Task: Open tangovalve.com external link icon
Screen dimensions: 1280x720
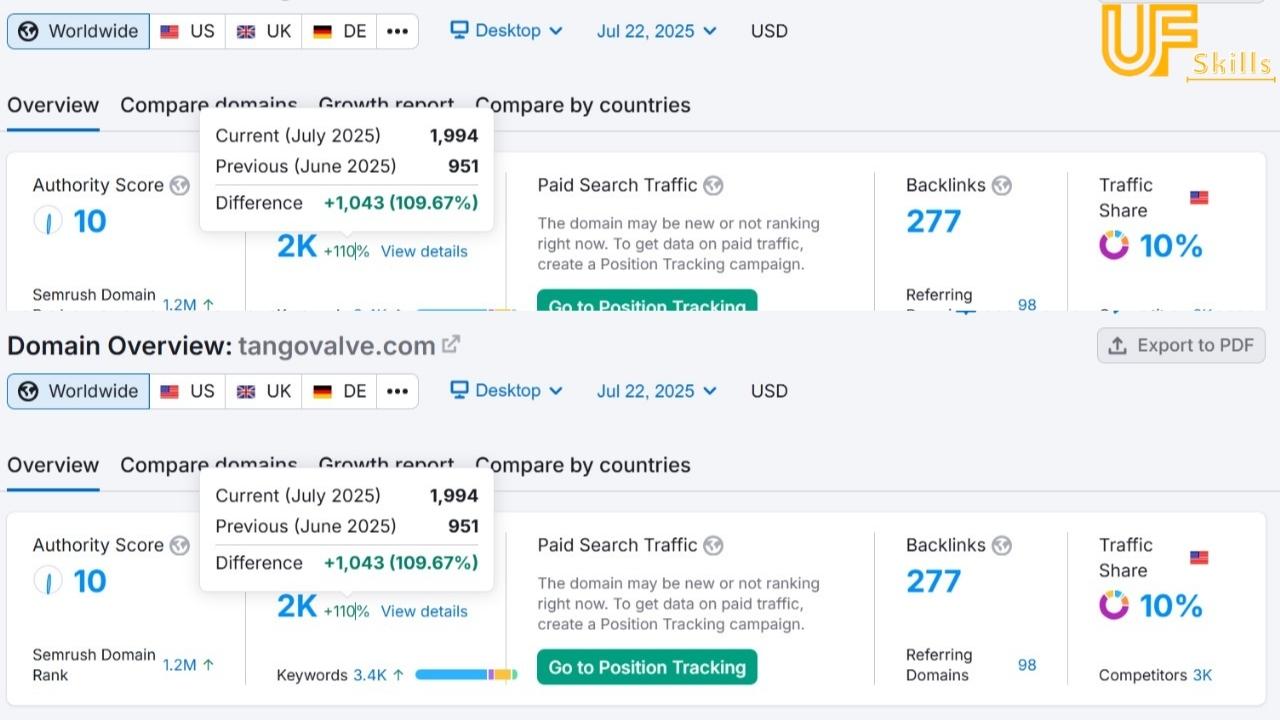Action: [451, 345]
